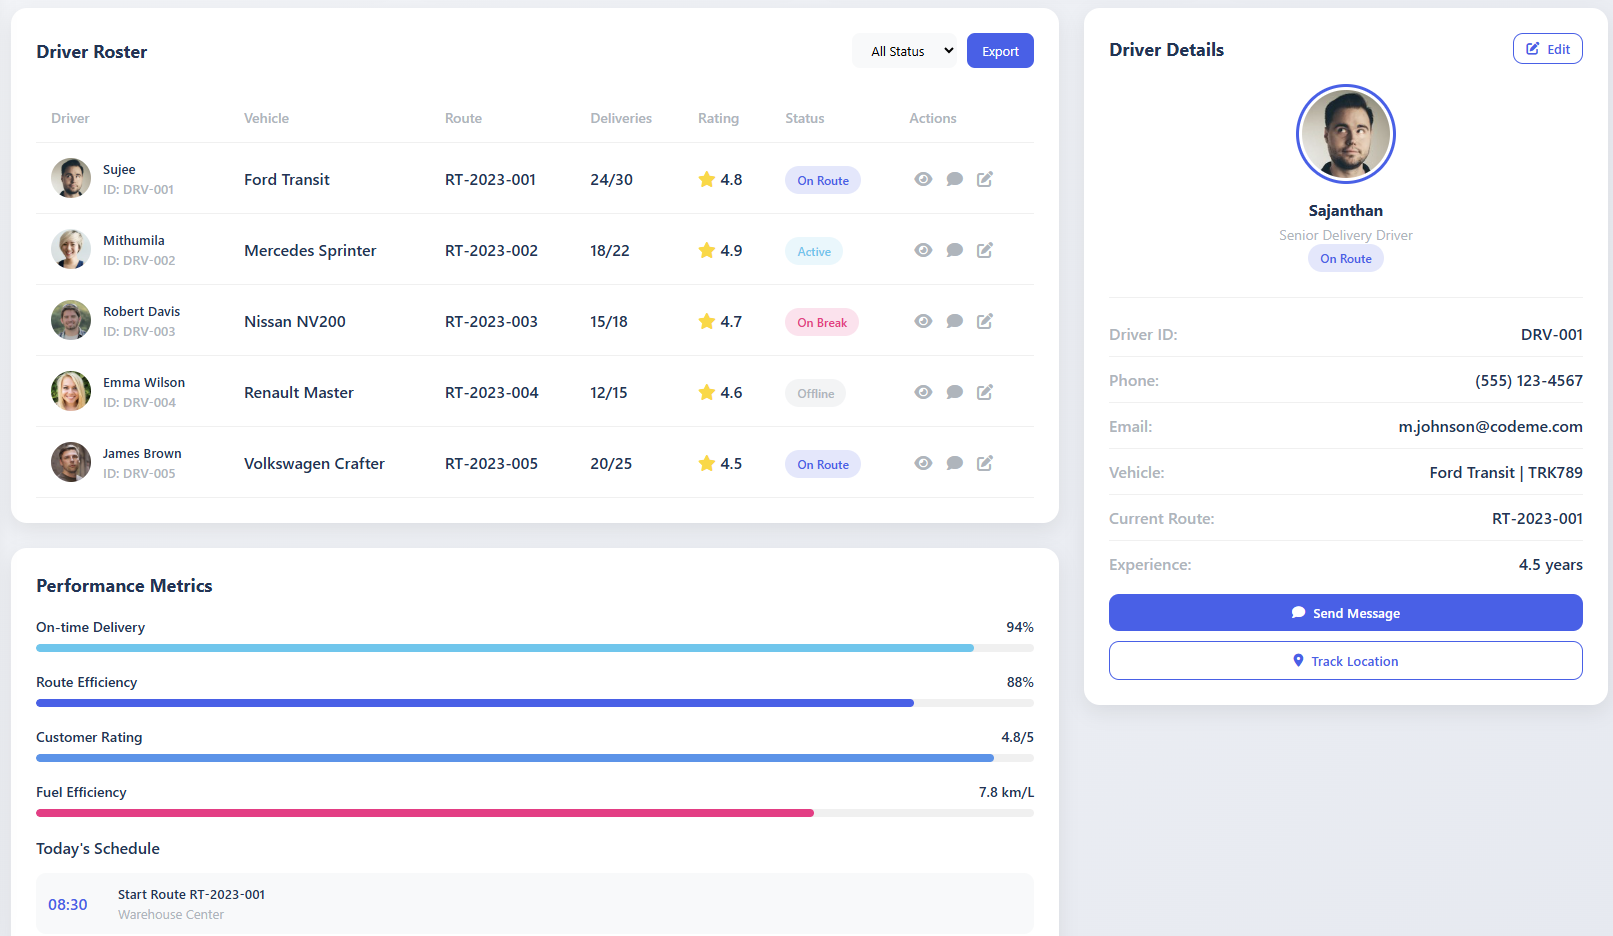Edit driver details for Sajanthan
Screen dimensions: 1613x936
pos(1547,49)
